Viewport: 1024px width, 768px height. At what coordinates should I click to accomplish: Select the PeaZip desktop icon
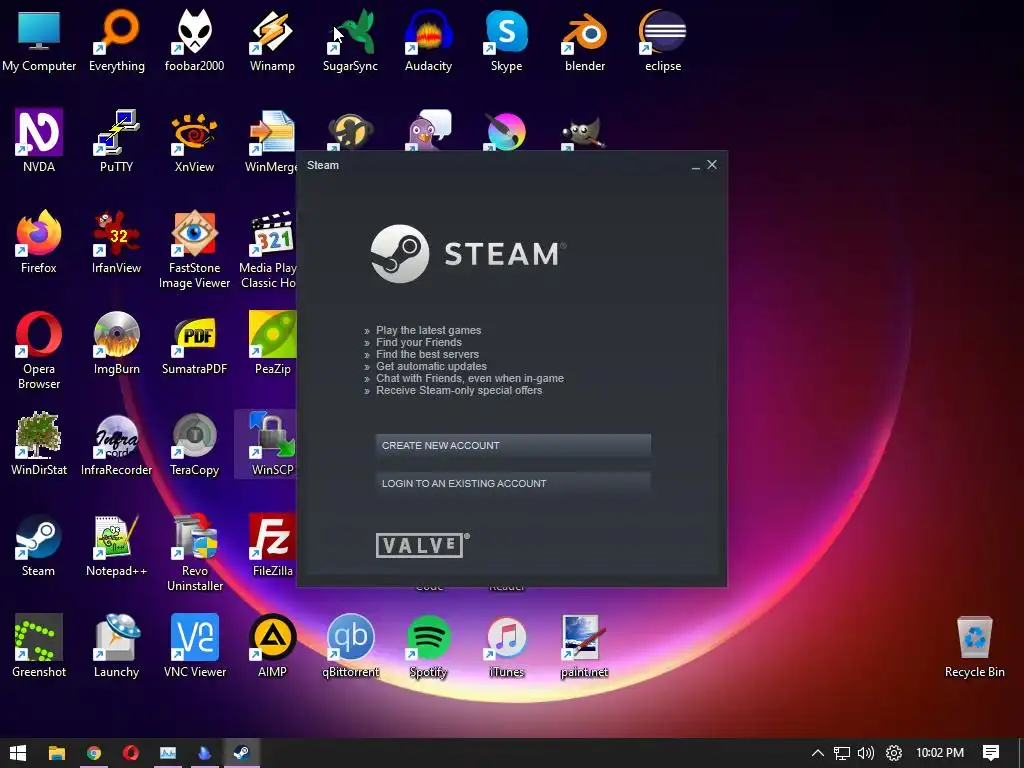point(272,344)
